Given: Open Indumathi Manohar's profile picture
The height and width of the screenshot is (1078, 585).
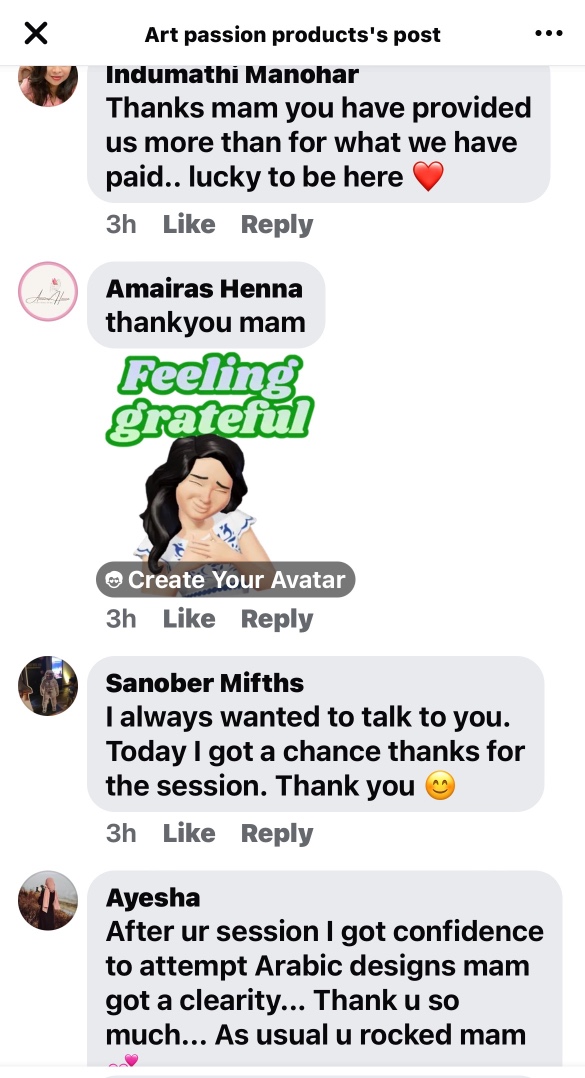Looking at the screenshot, I should tap(47, 84).
